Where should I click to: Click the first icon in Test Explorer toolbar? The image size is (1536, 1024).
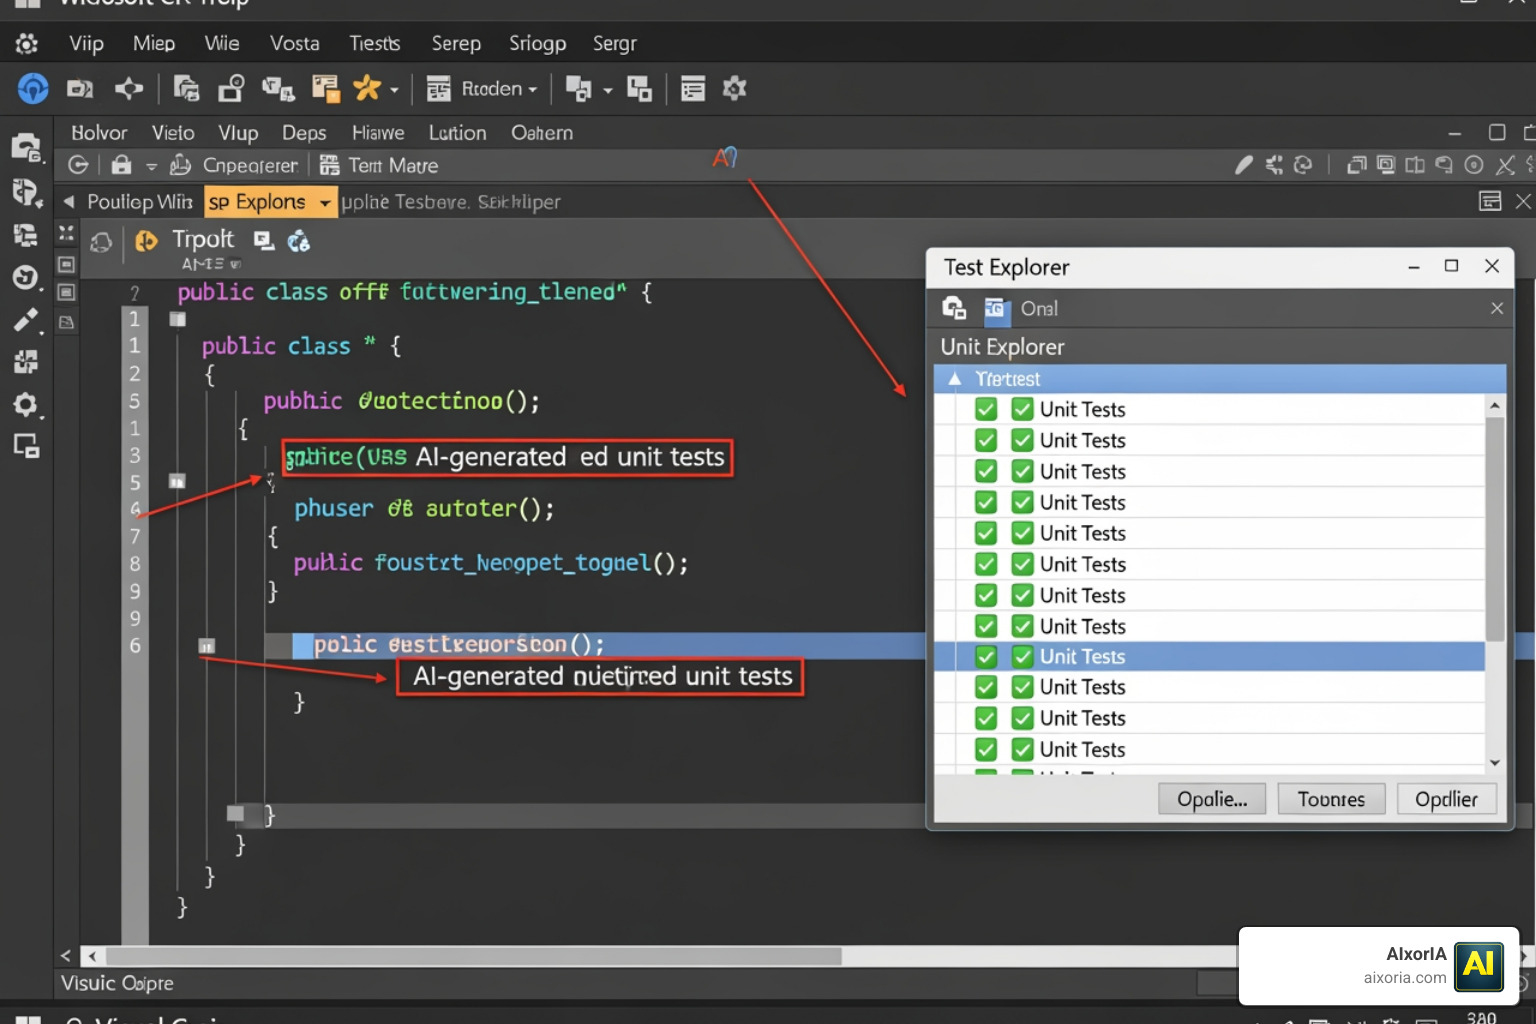click(x=954, y=308)
